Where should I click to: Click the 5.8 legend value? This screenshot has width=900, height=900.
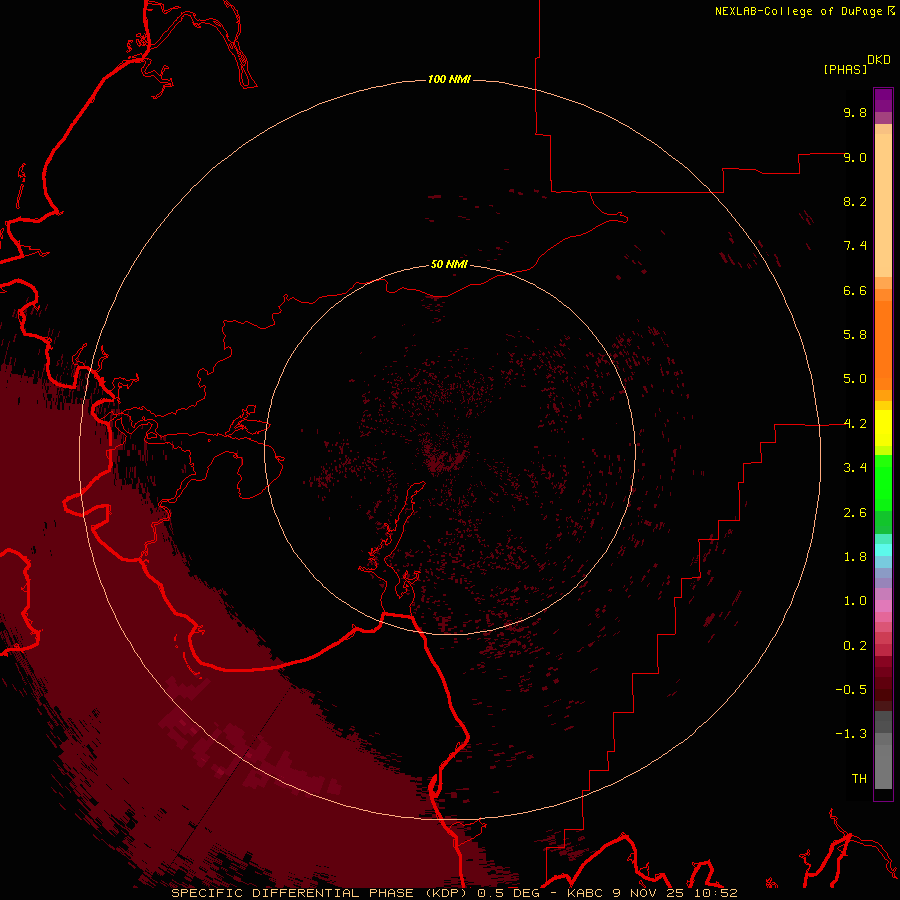click(x=855, y=335)
